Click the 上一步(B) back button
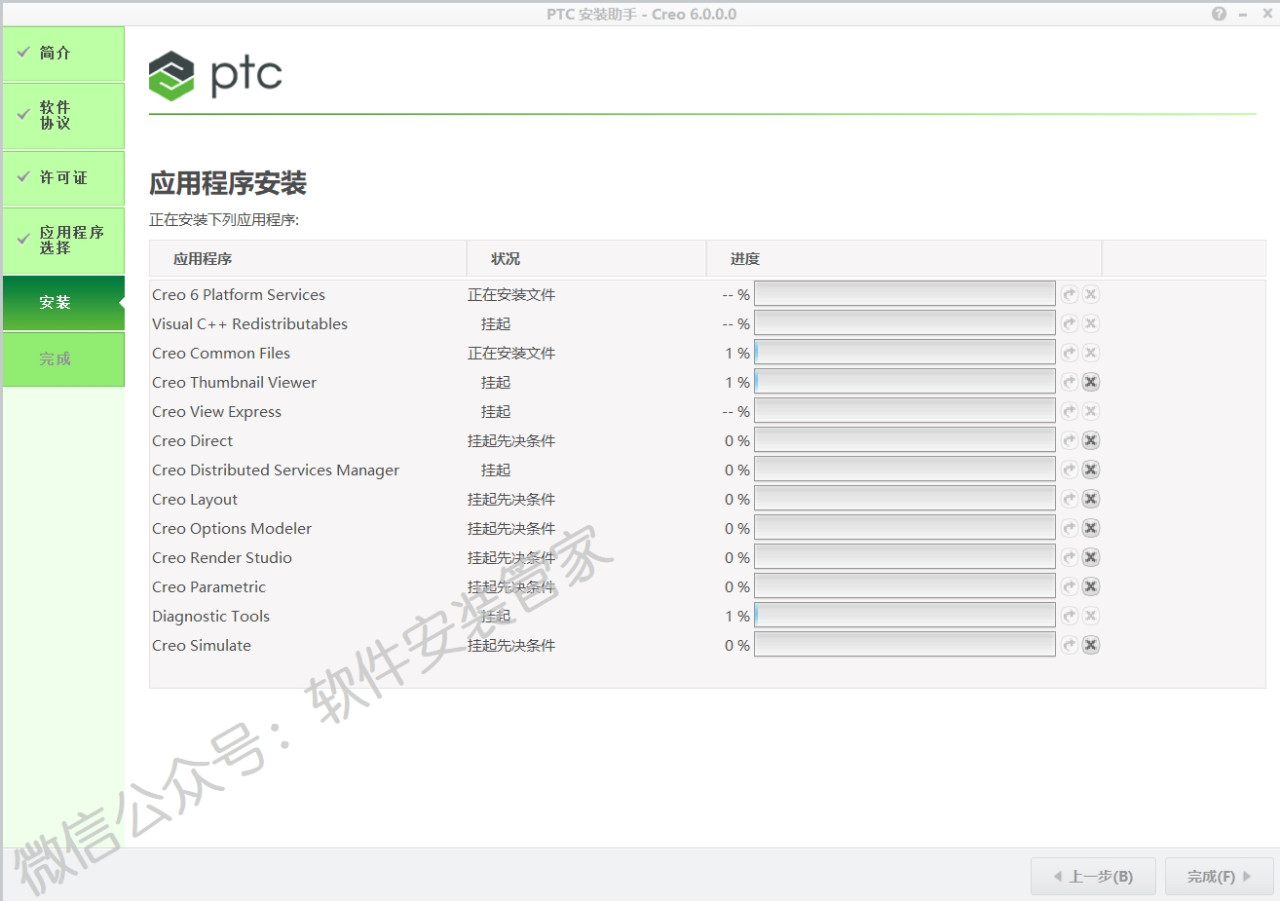The image size is (1280, 901). 1093,876
